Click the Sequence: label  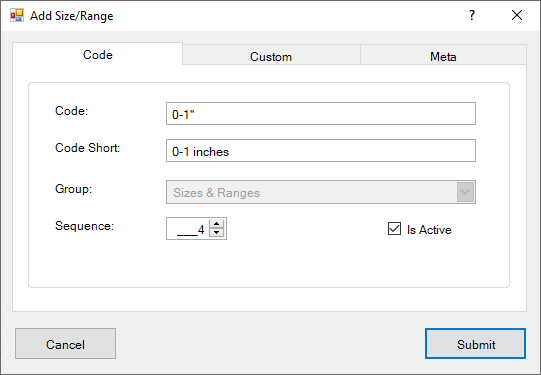(85, 226)
